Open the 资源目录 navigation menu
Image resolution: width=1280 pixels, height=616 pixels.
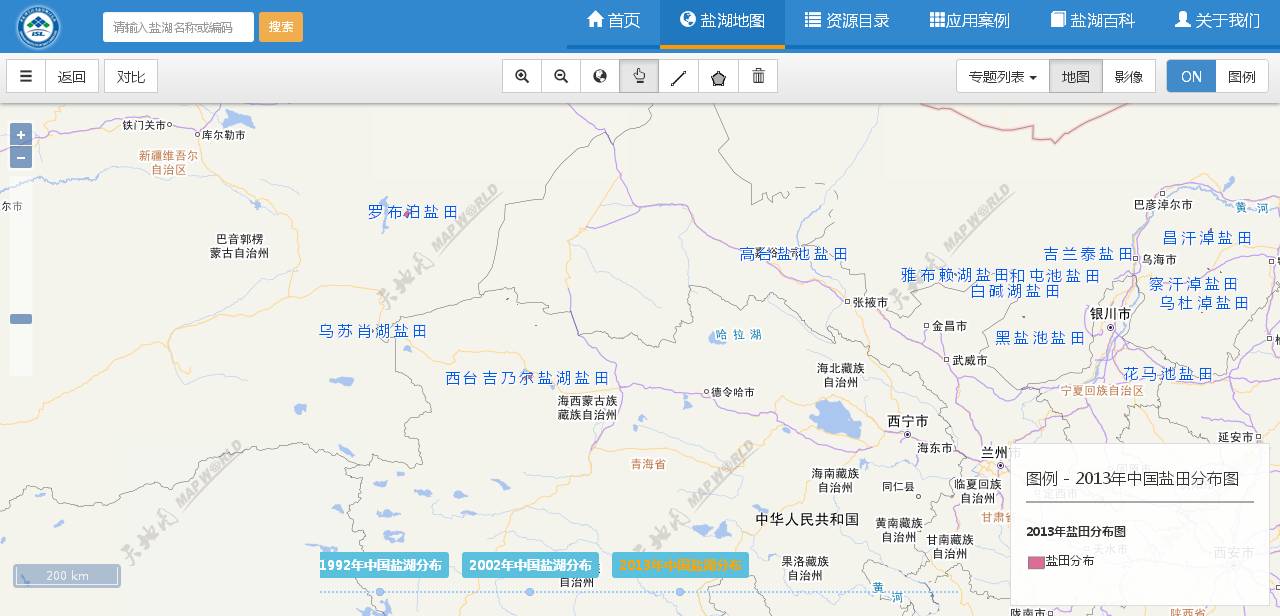coord(847,20)
